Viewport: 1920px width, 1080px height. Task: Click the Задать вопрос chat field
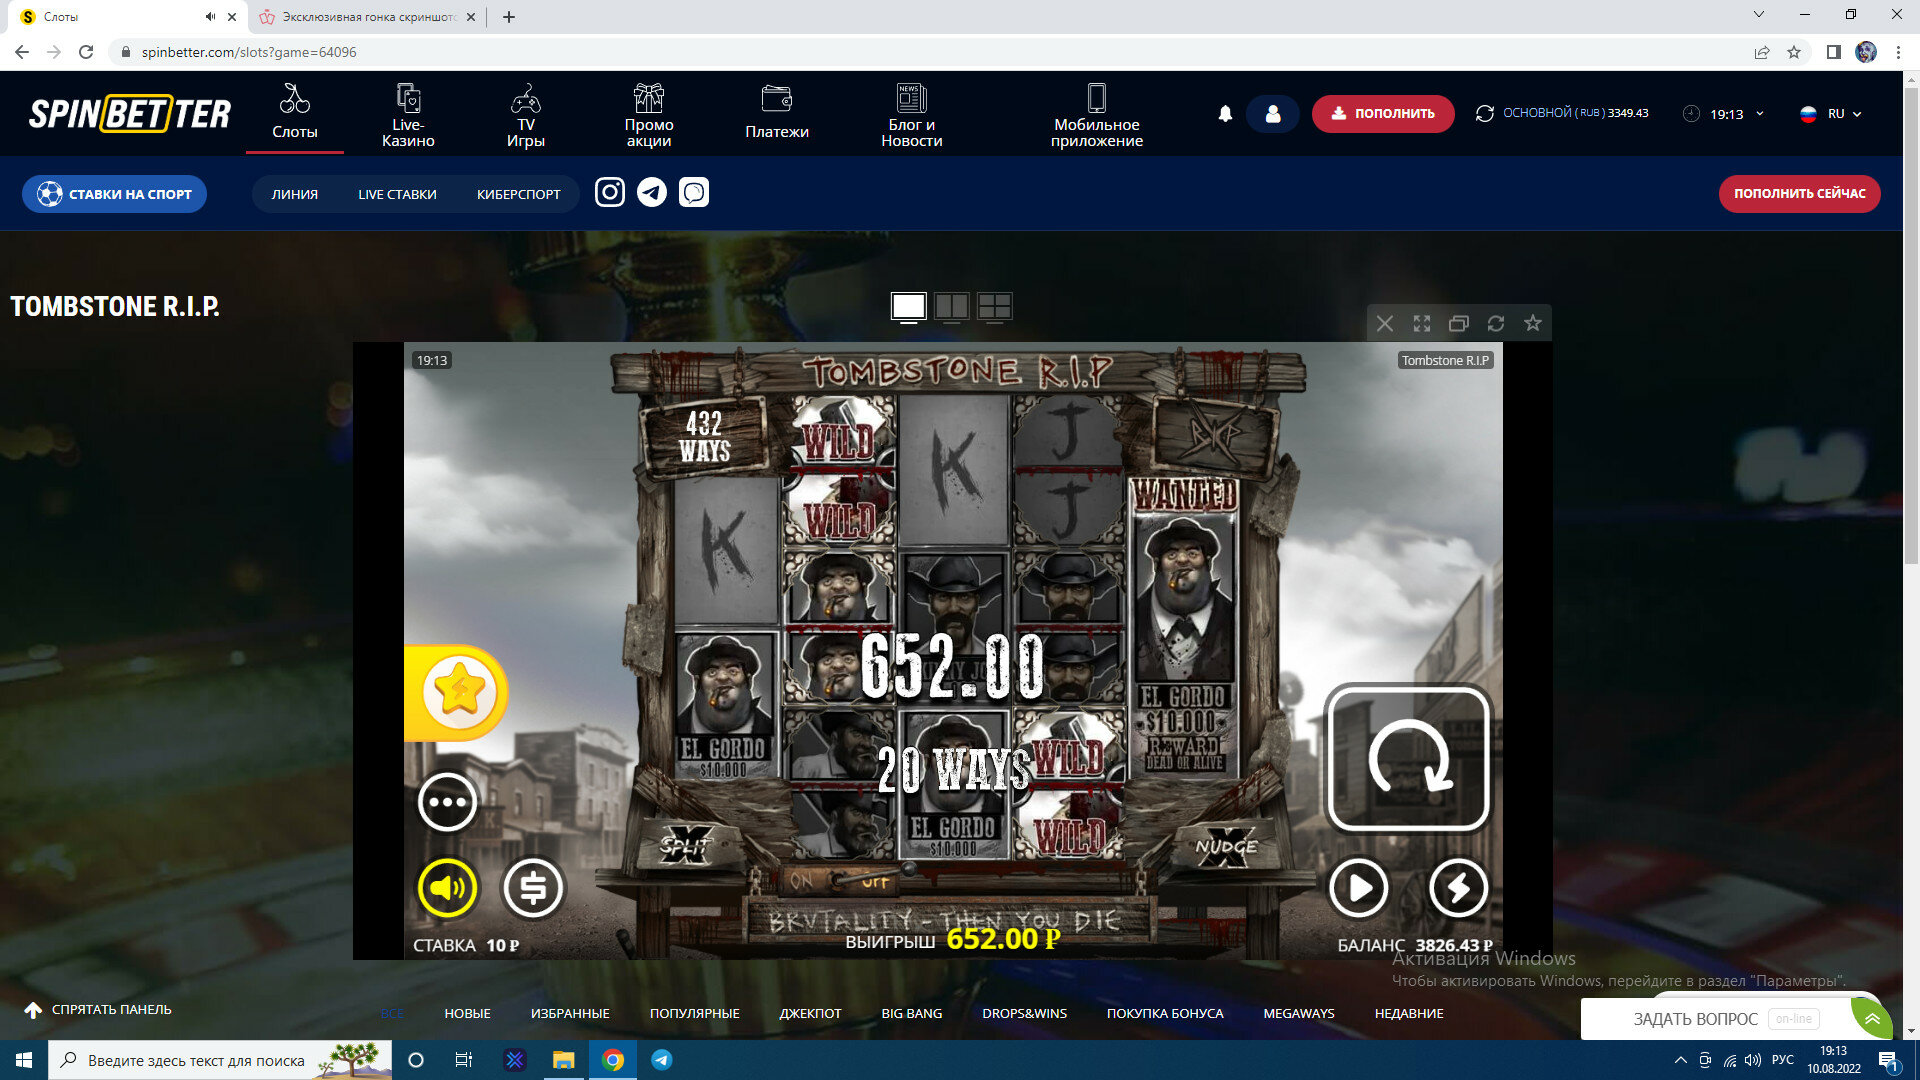tap(1695, 1018)
